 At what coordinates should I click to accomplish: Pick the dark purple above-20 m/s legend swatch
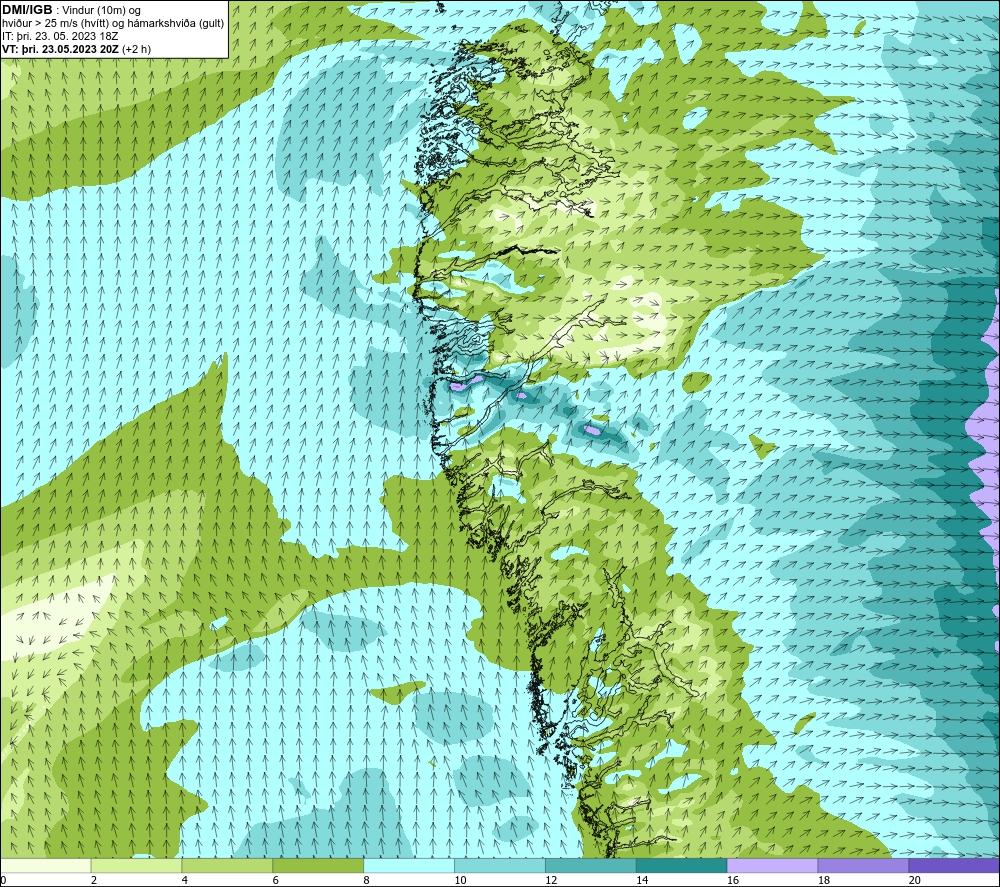[954, 865]
